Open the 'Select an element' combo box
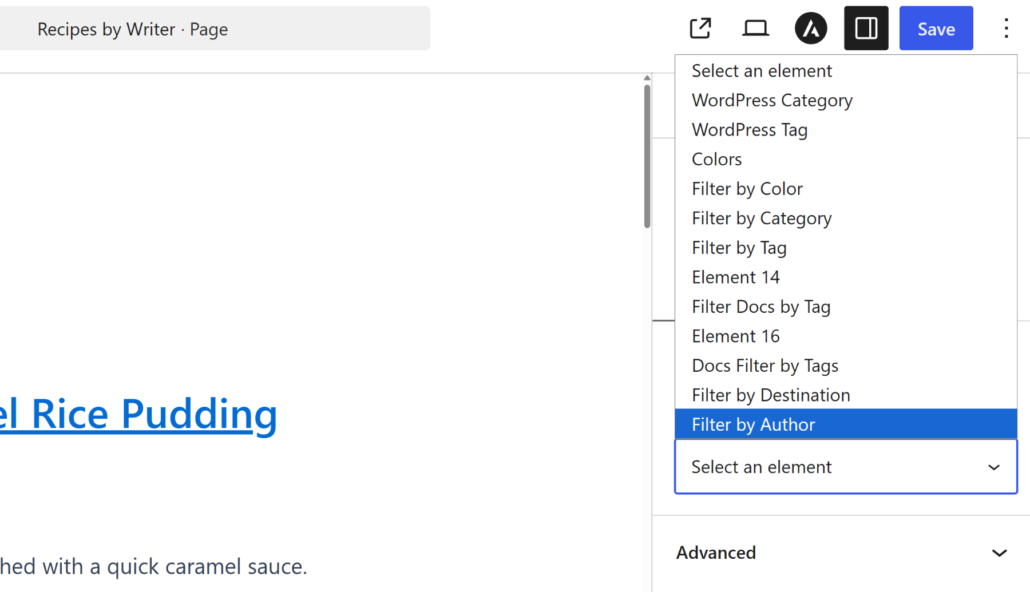This screenshot has width=1030, height=592. click(845, 467)
